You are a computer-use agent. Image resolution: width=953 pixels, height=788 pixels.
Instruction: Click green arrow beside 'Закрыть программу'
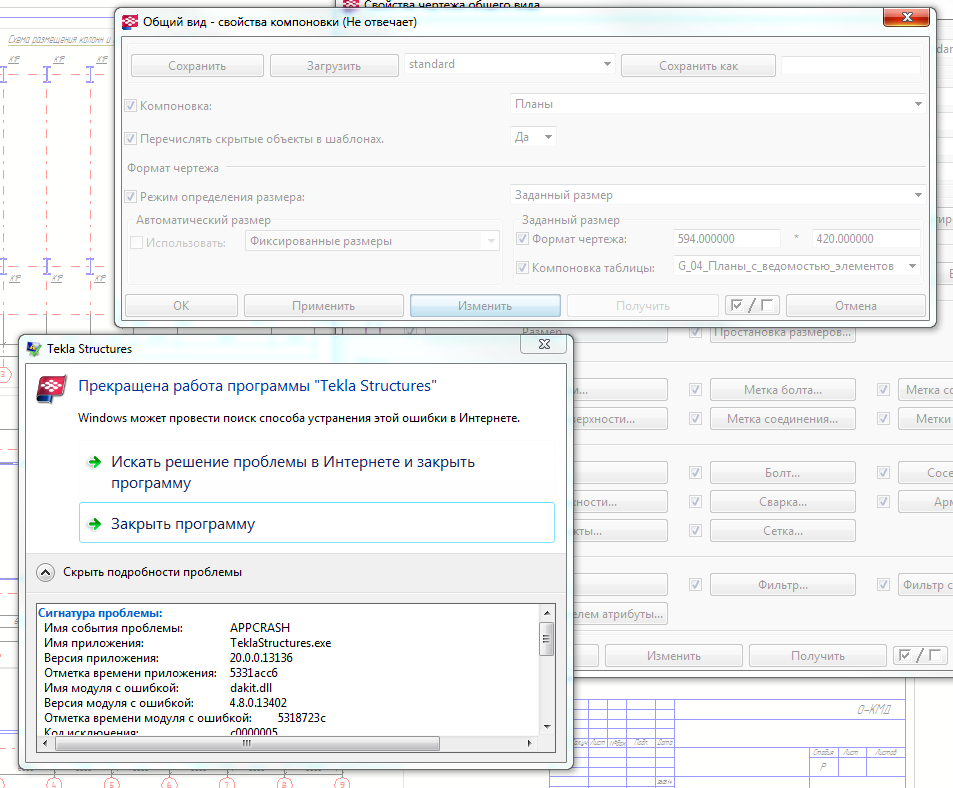94,523
